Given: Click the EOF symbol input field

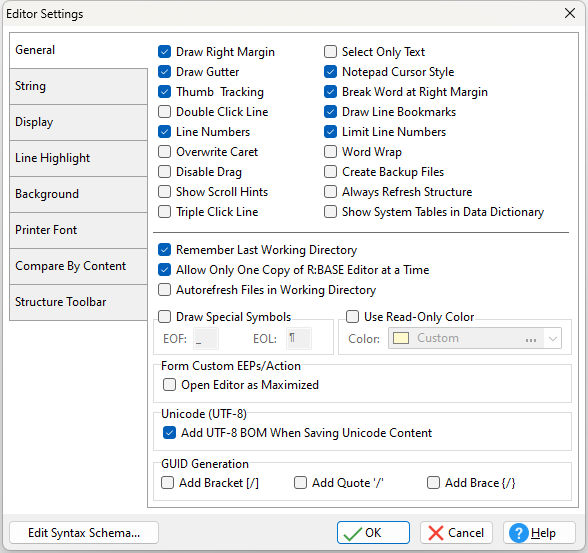Looking at the screenshot, I should pyautogui.click(x=206, y=339).
